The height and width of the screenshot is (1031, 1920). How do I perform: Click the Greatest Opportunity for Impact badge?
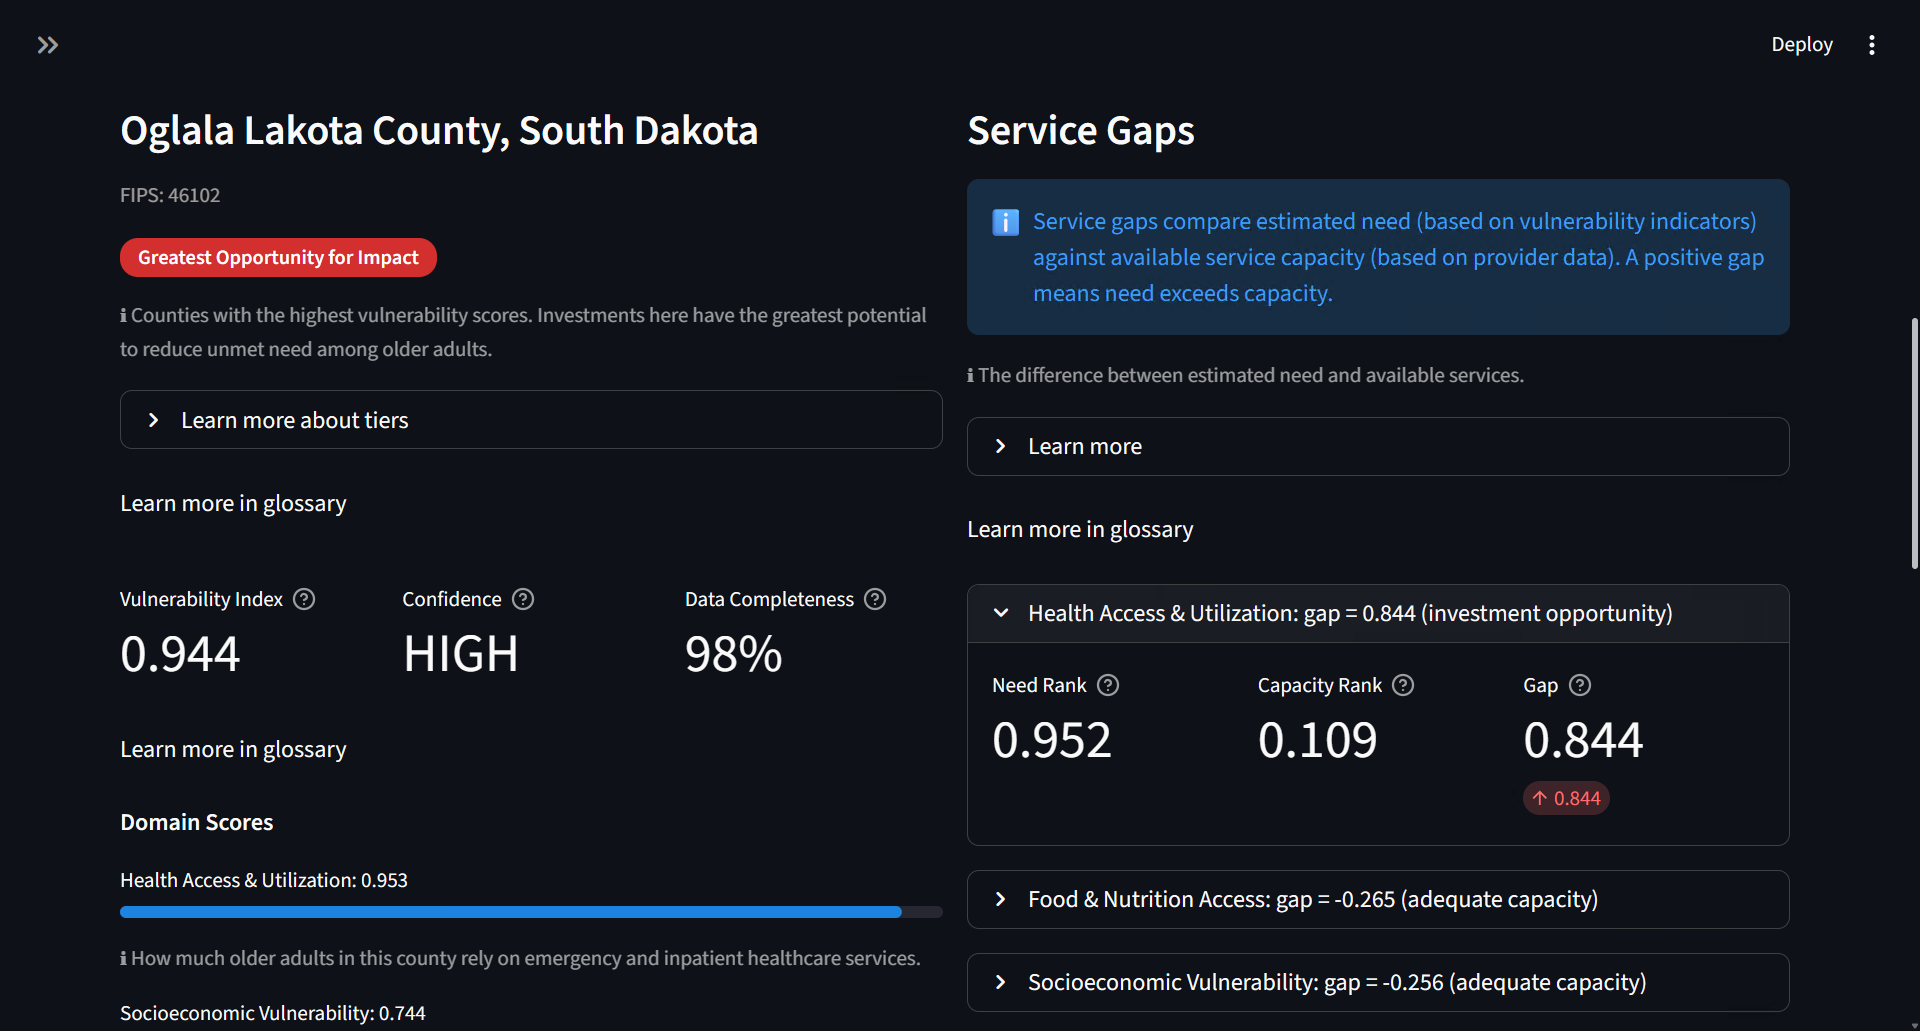278,258
